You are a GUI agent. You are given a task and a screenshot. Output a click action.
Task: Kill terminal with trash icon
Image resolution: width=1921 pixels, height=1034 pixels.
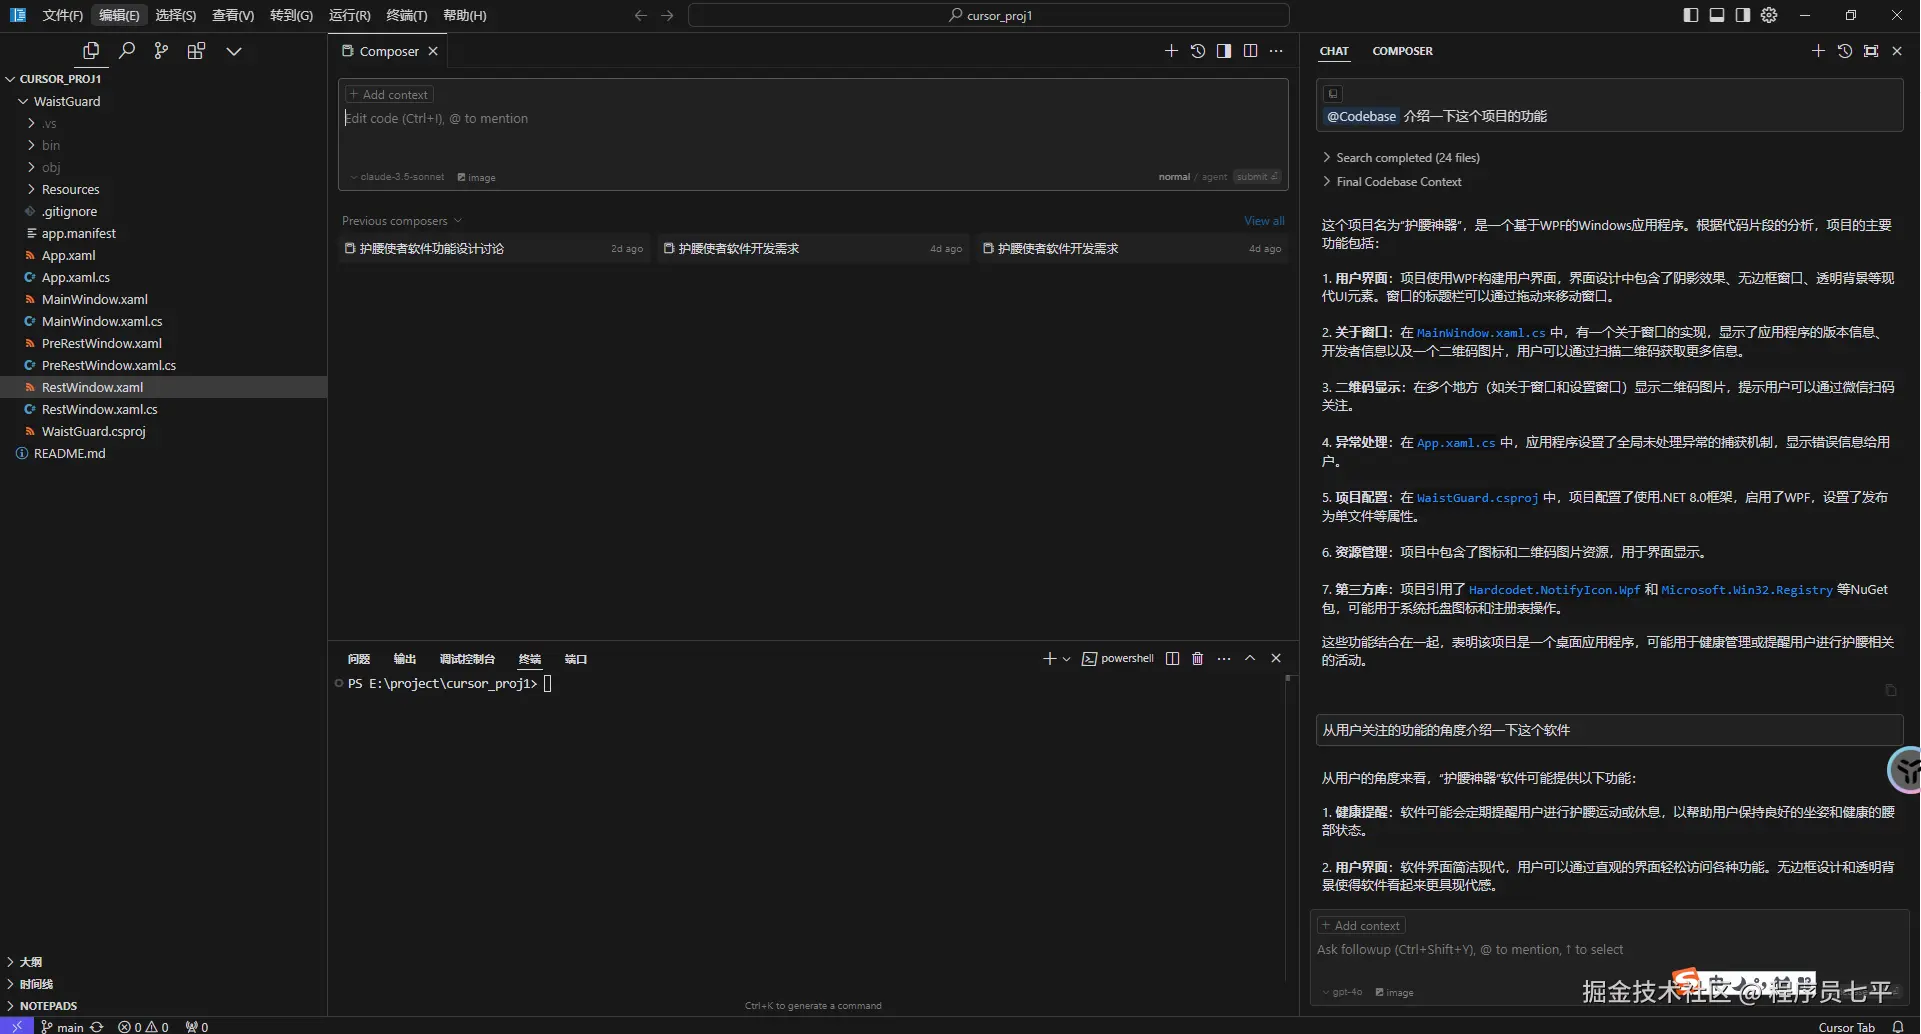pos(1198,659)
